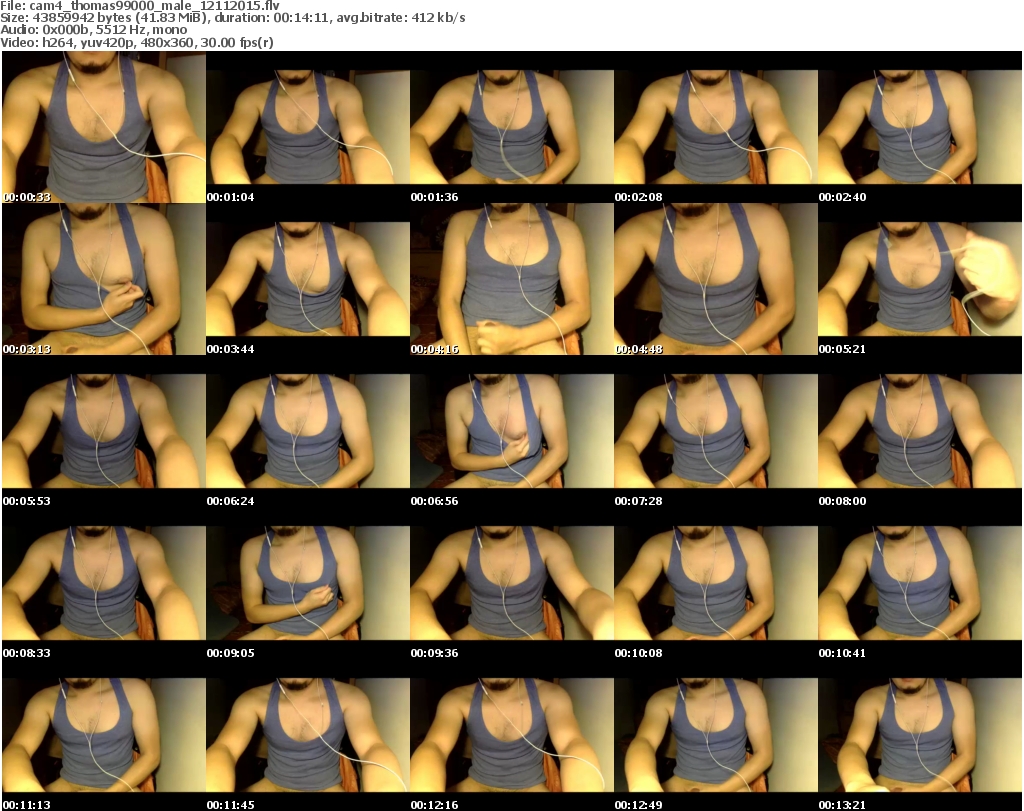The image size is (1024, 811).
Task: Click the thumbnail at 00:08:00
Action: click(x=920, y=432)
